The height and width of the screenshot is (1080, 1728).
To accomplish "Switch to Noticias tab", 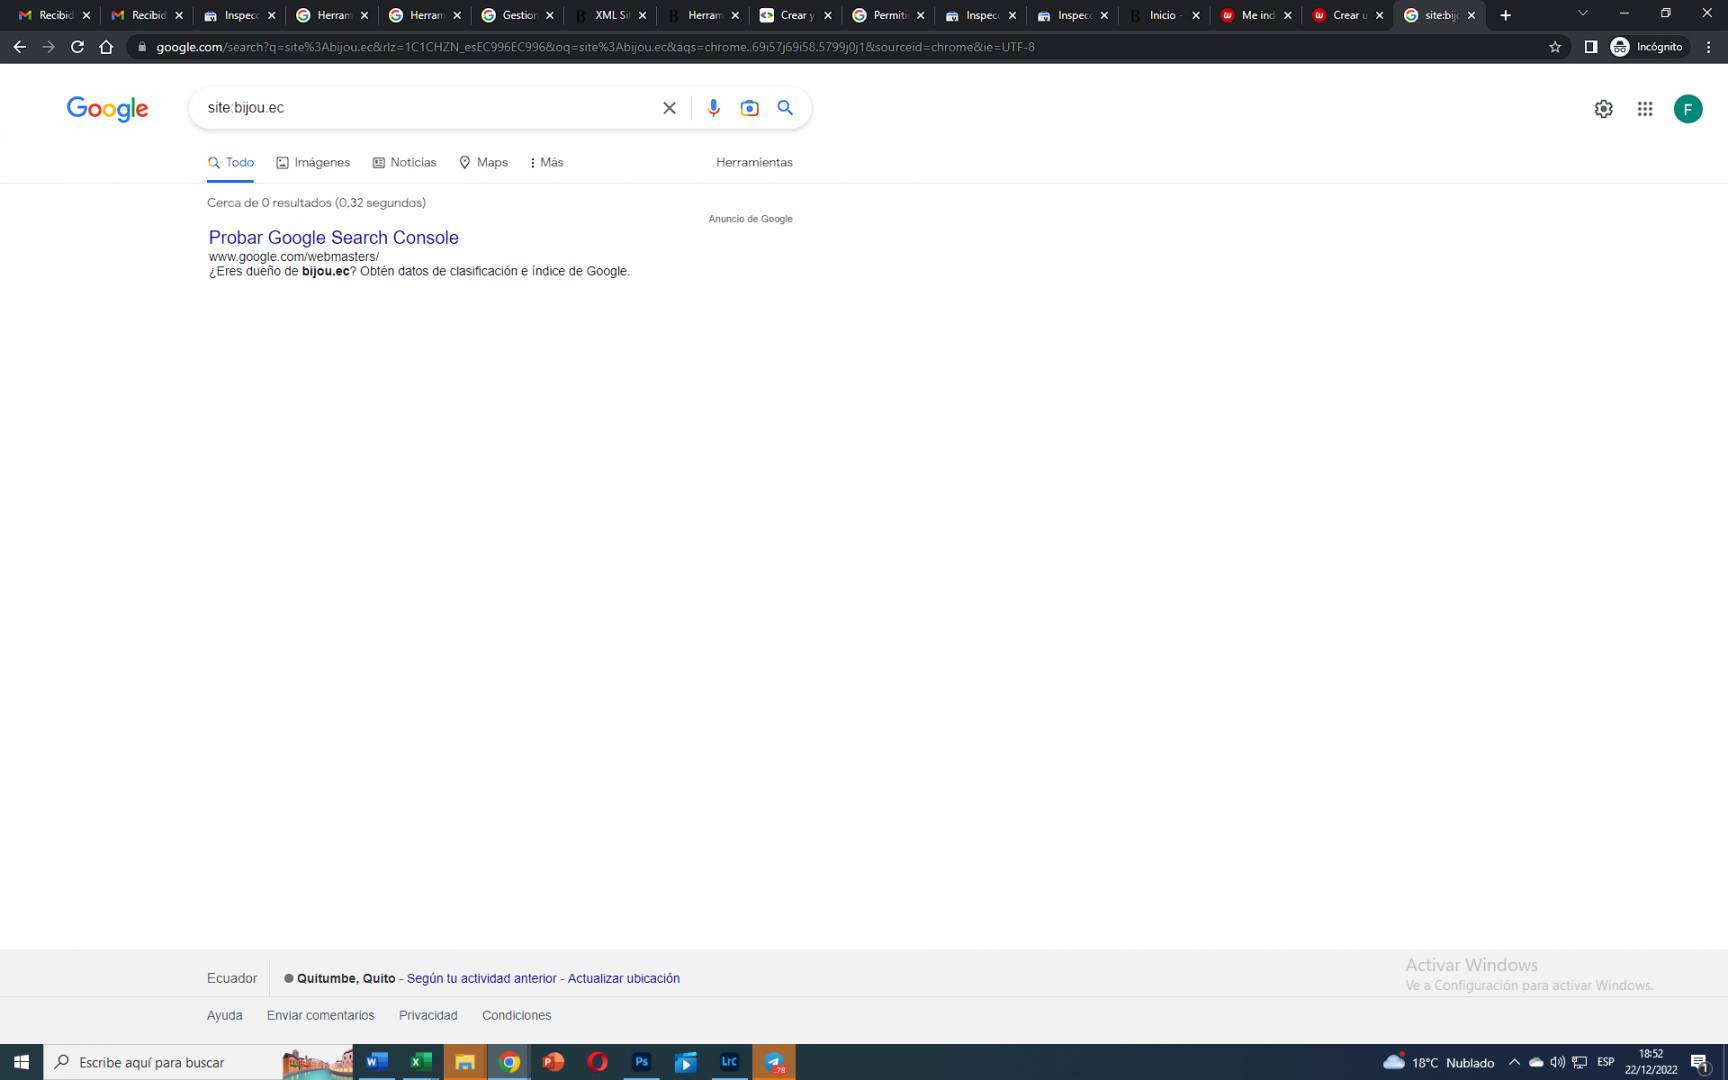I will 404,162.
